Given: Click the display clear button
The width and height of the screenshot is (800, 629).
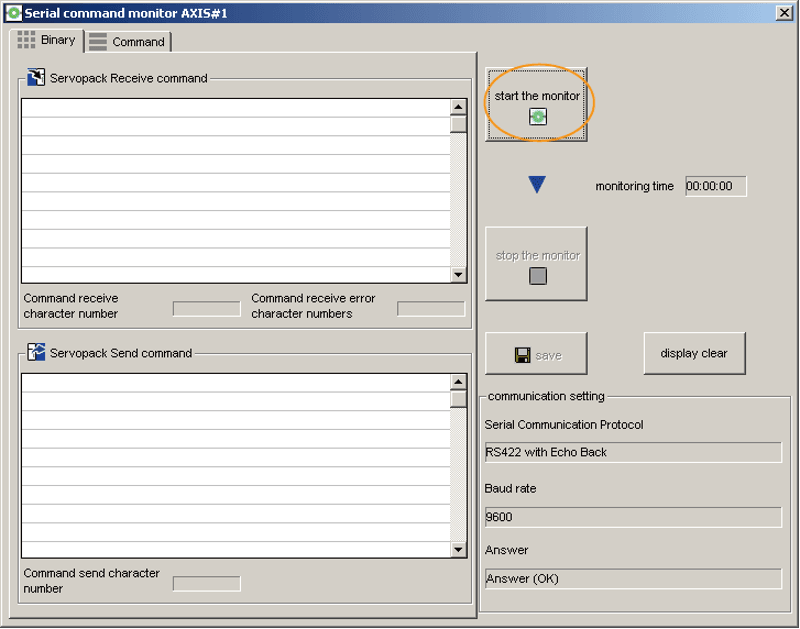Looking at the screenshot, I should 694,353.
